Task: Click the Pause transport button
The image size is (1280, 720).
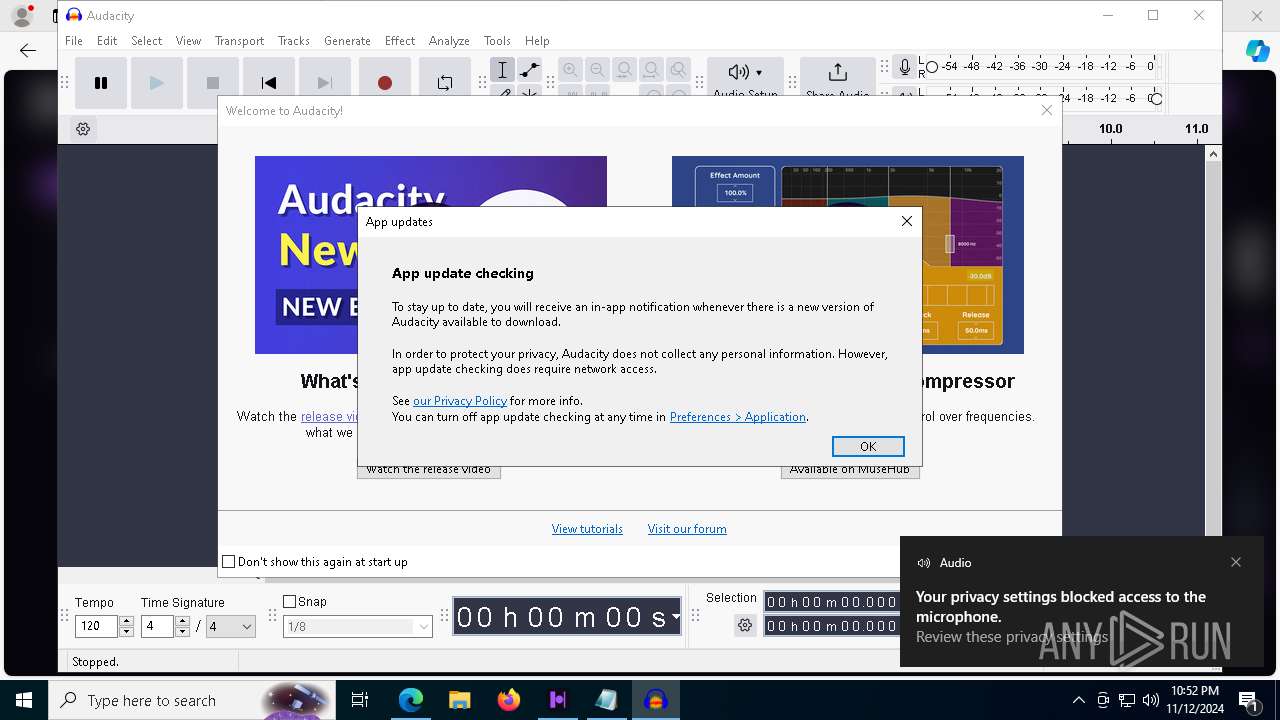Action: tap(101, 83)
